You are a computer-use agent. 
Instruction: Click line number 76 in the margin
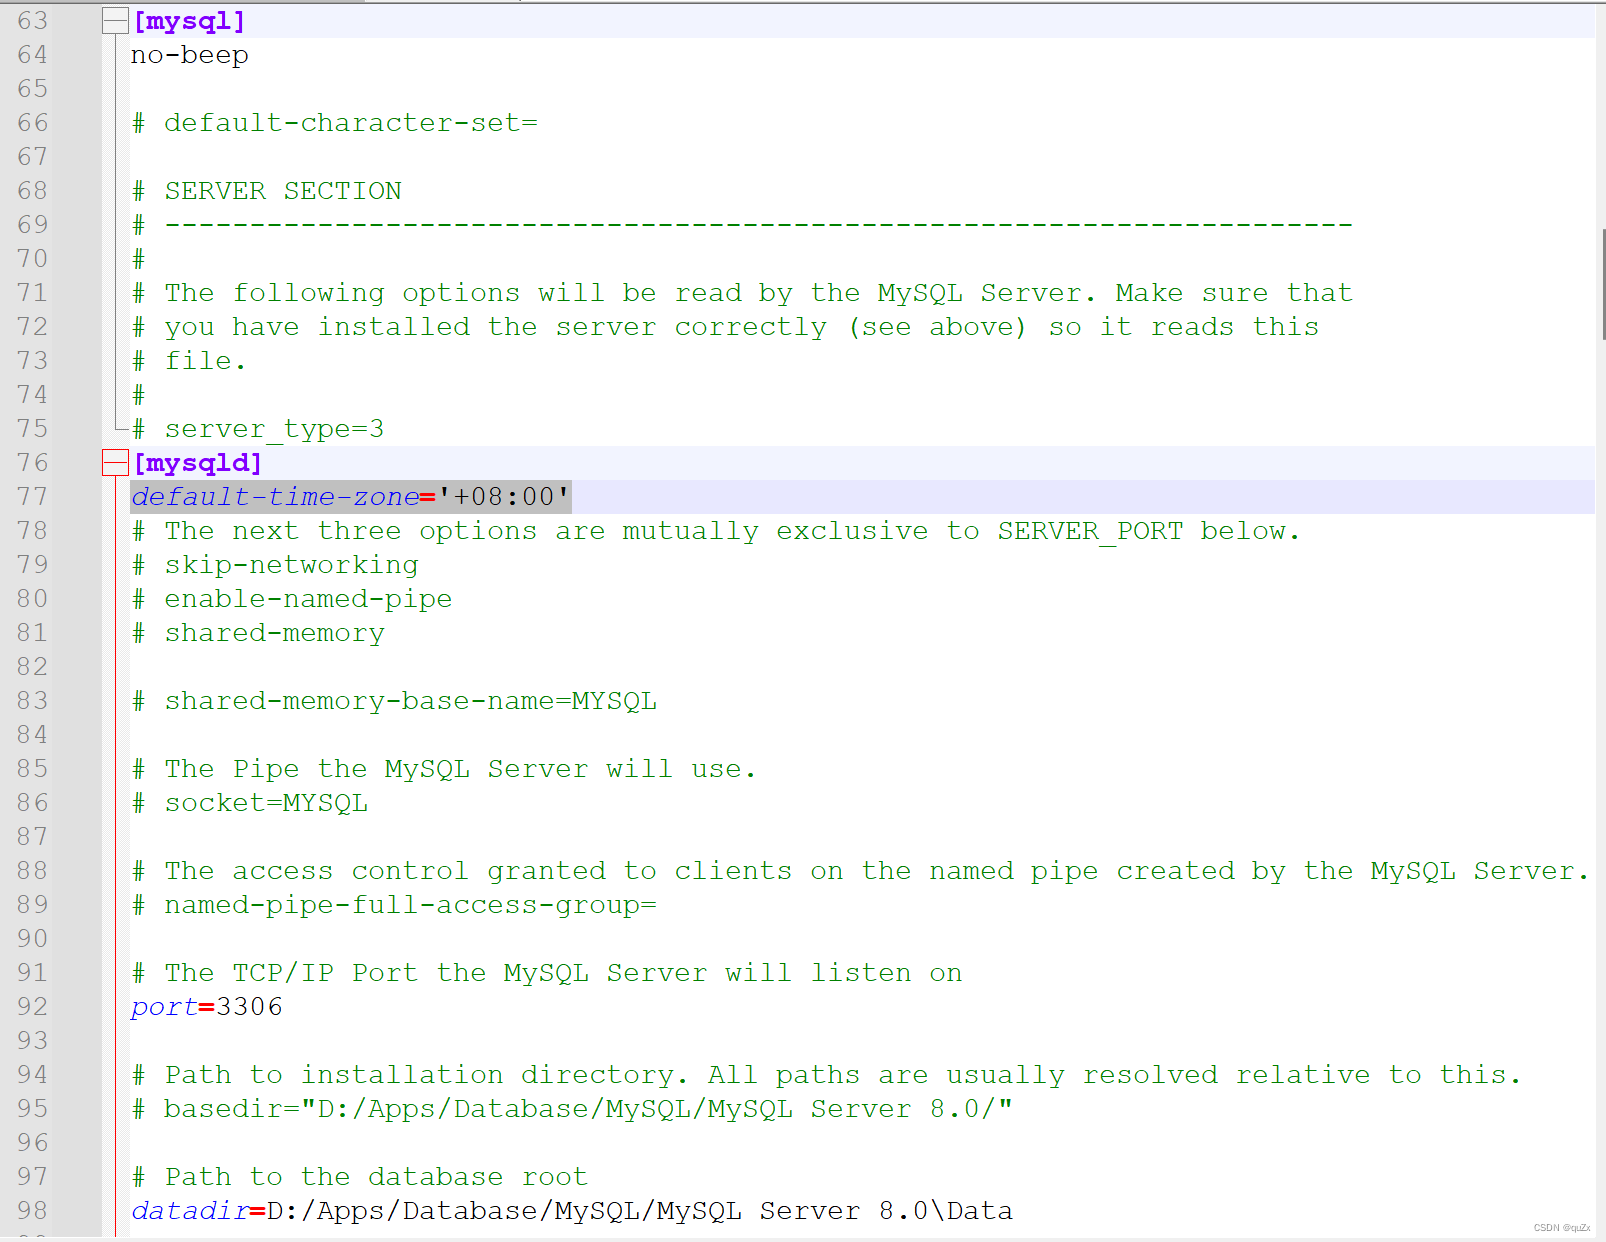click(32, 463)
